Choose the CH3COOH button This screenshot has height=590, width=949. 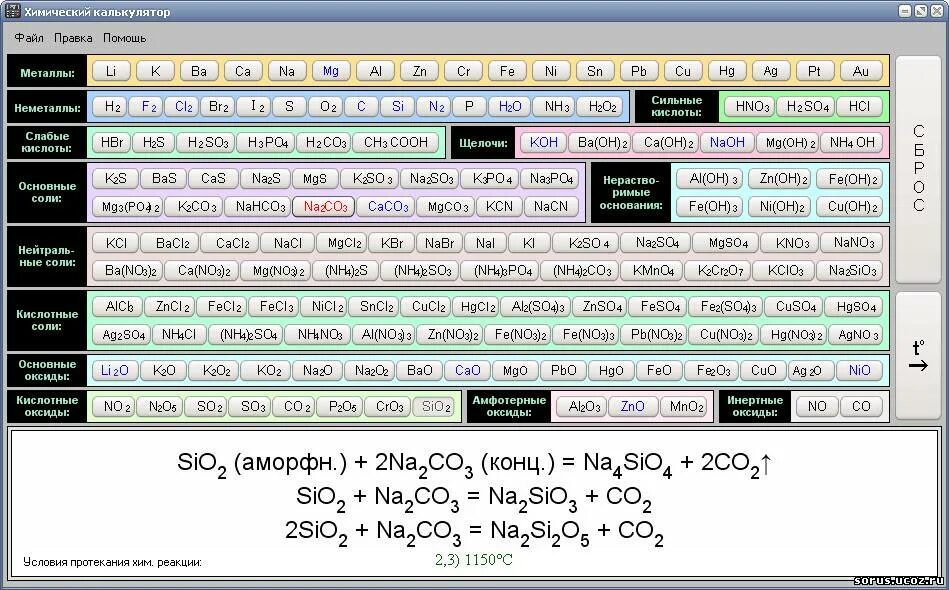coord(396,143)
